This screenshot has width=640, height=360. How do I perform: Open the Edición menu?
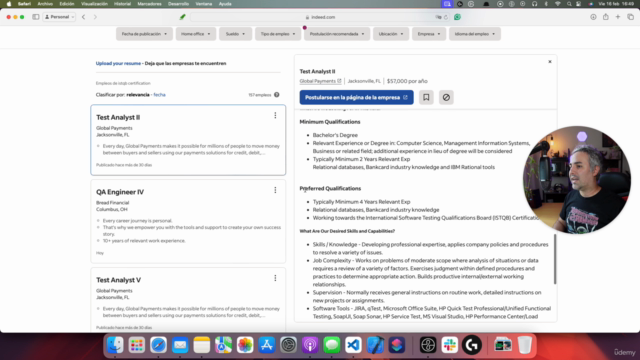(67, 4)
